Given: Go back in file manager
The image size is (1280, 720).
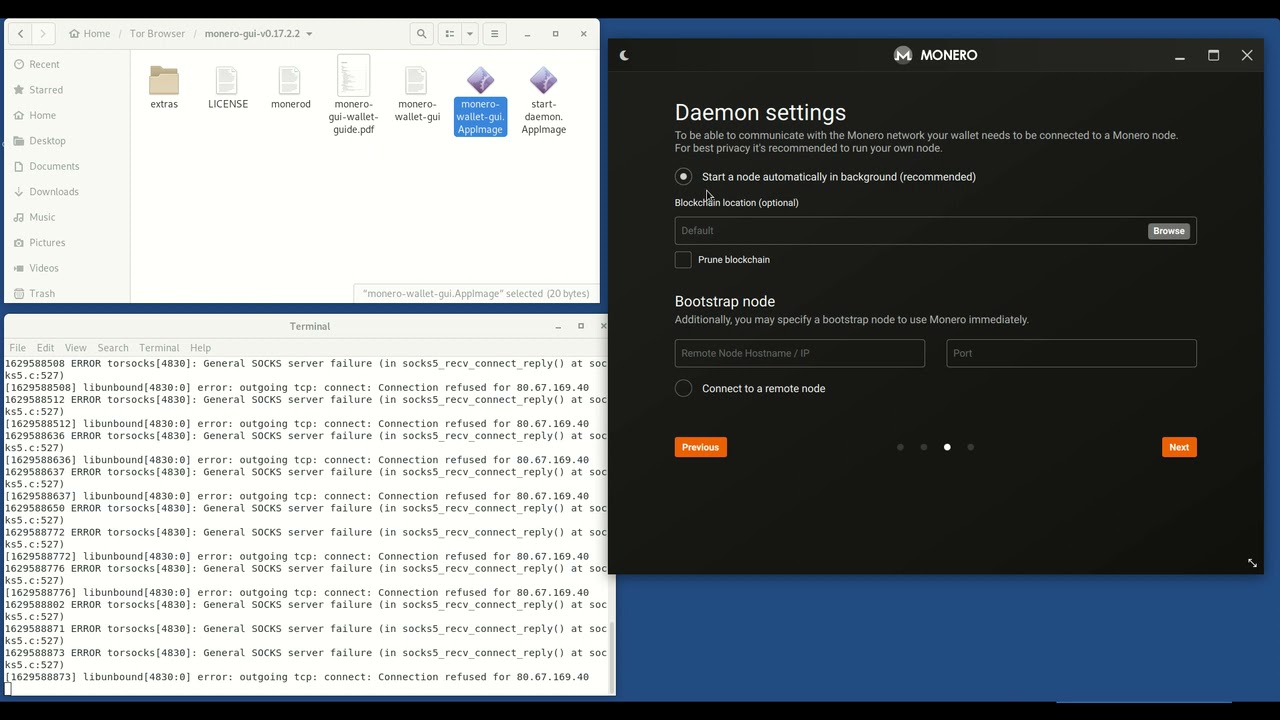Looking at the screenshot, I should 21,33.
